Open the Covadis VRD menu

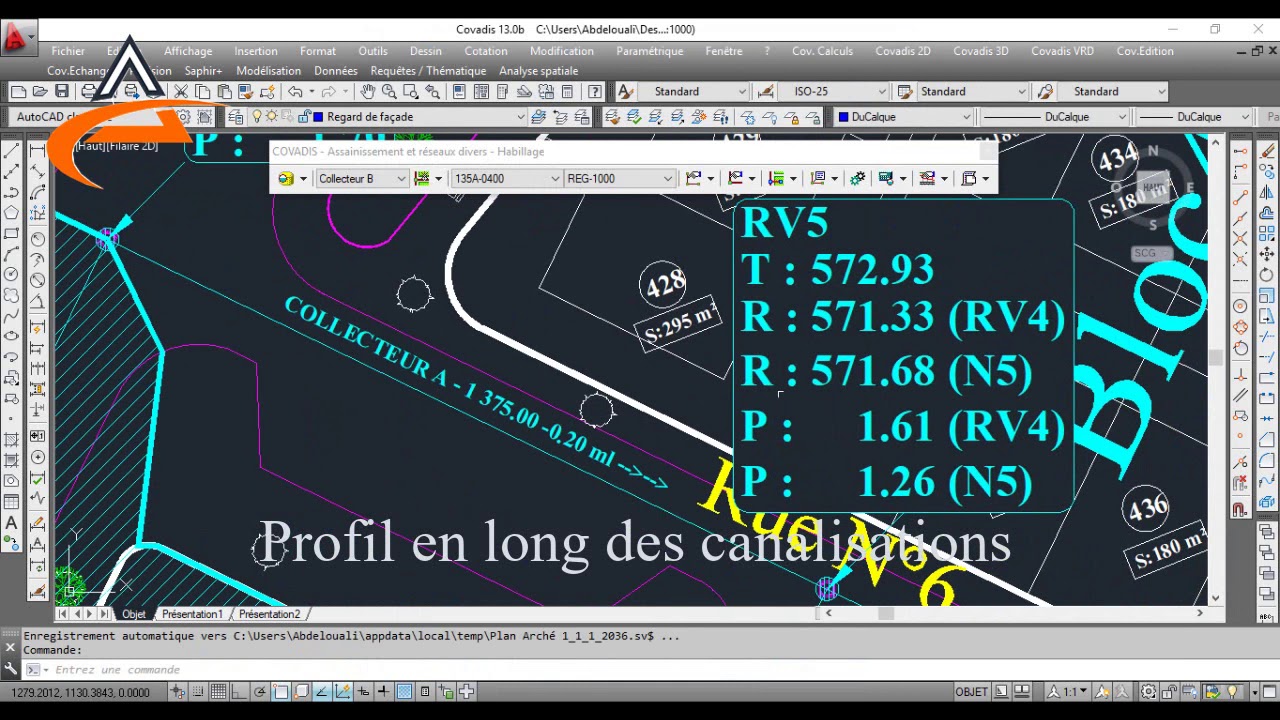[1062, 51]
